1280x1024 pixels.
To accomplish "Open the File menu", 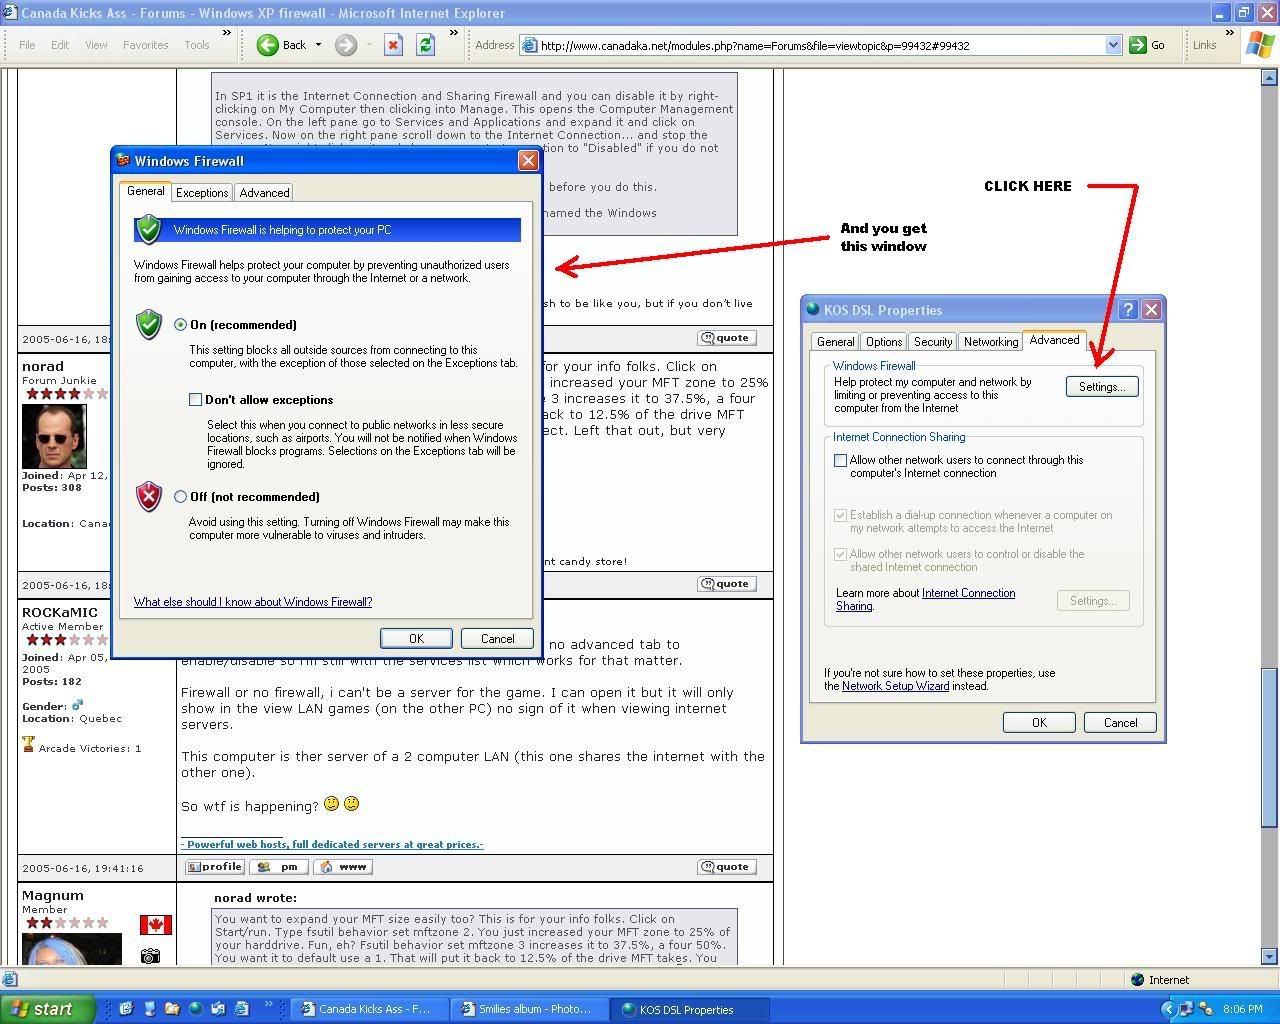I will click(27, 45).
